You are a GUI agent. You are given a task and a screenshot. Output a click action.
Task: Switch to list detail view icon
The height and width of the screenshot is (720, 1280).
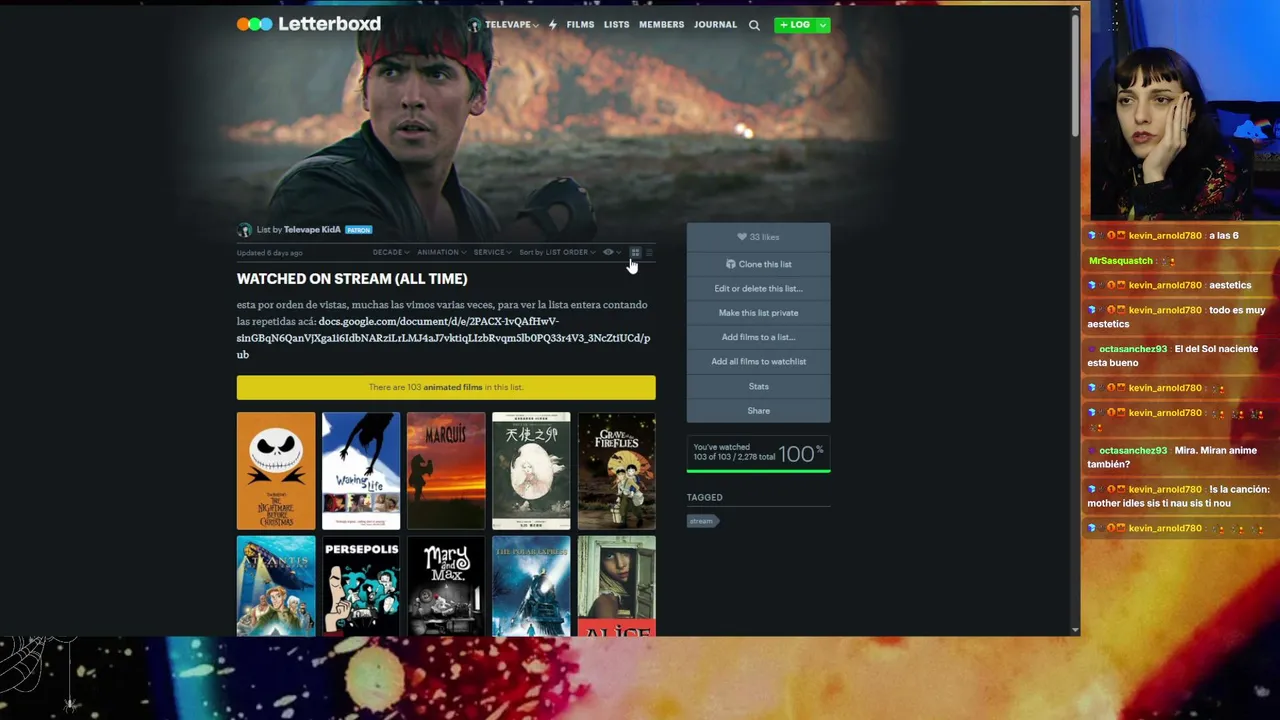[x=649, y=253]
